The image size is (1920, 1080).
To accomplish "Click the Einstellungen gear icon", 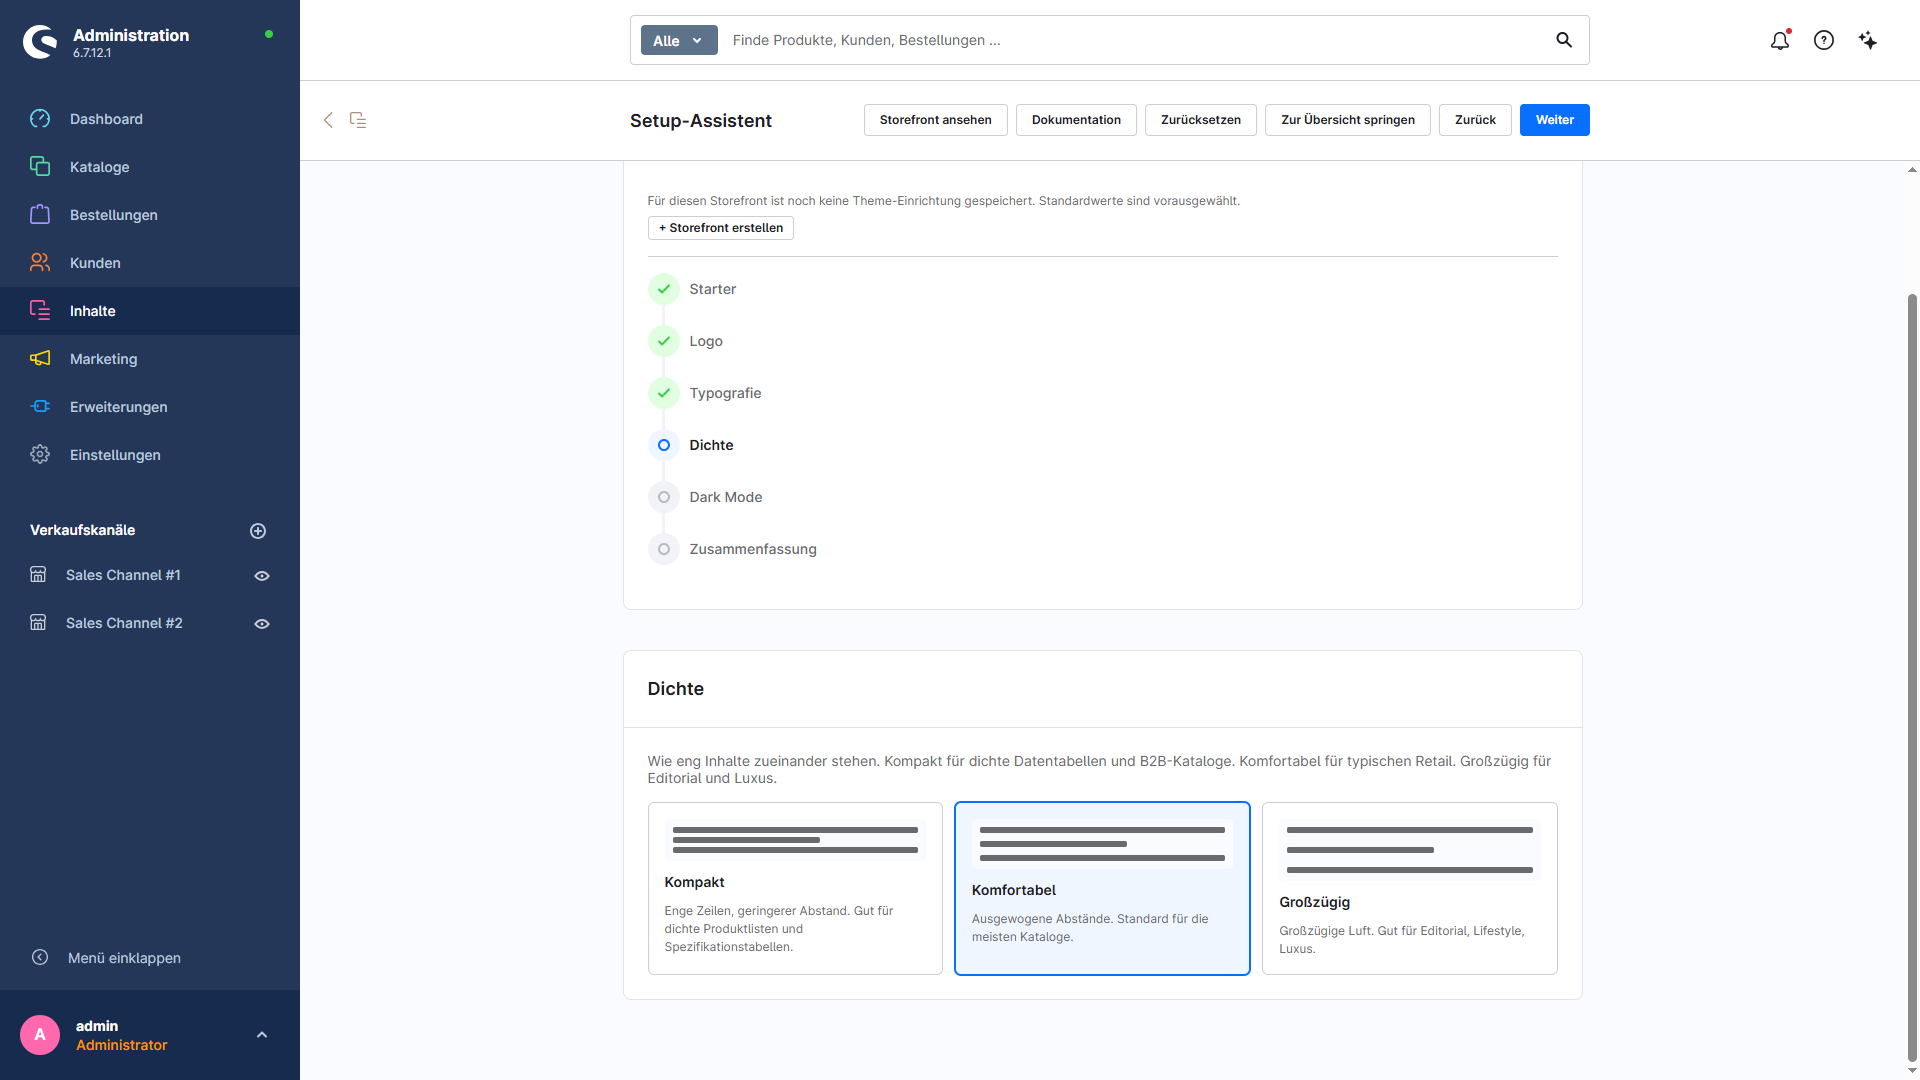I will (x=40, y=455).
